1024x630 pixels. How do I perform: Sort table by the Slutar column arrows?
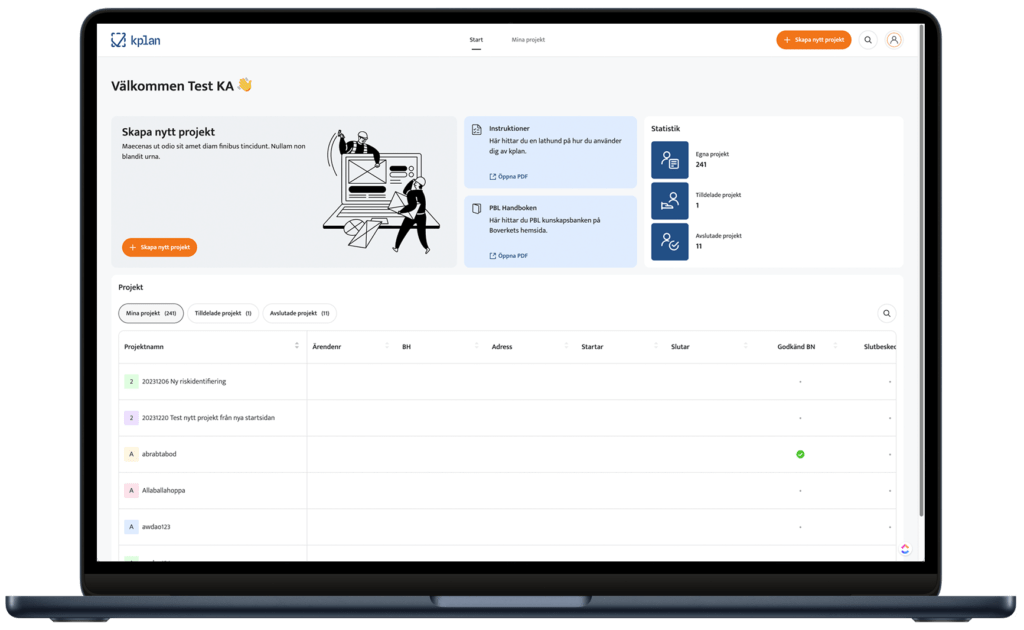click(746, 346)
